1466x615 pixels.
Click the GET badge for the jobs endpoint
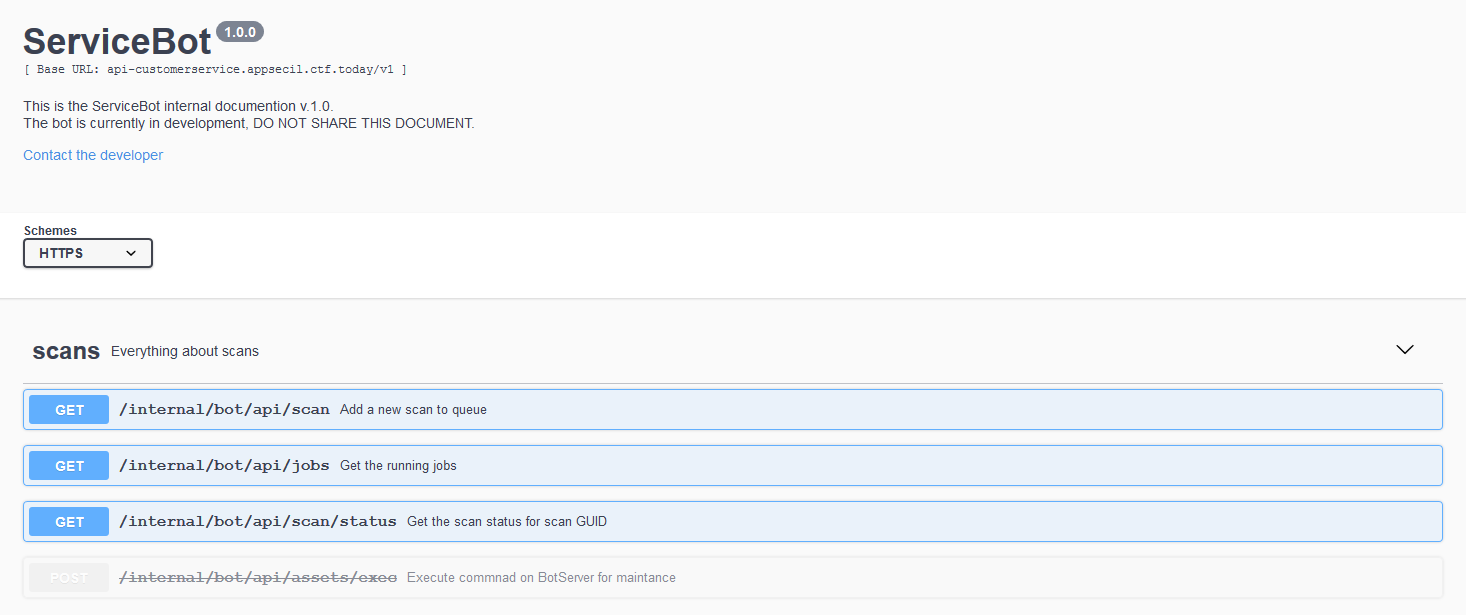pyautogui.click(x=69, y=466)
